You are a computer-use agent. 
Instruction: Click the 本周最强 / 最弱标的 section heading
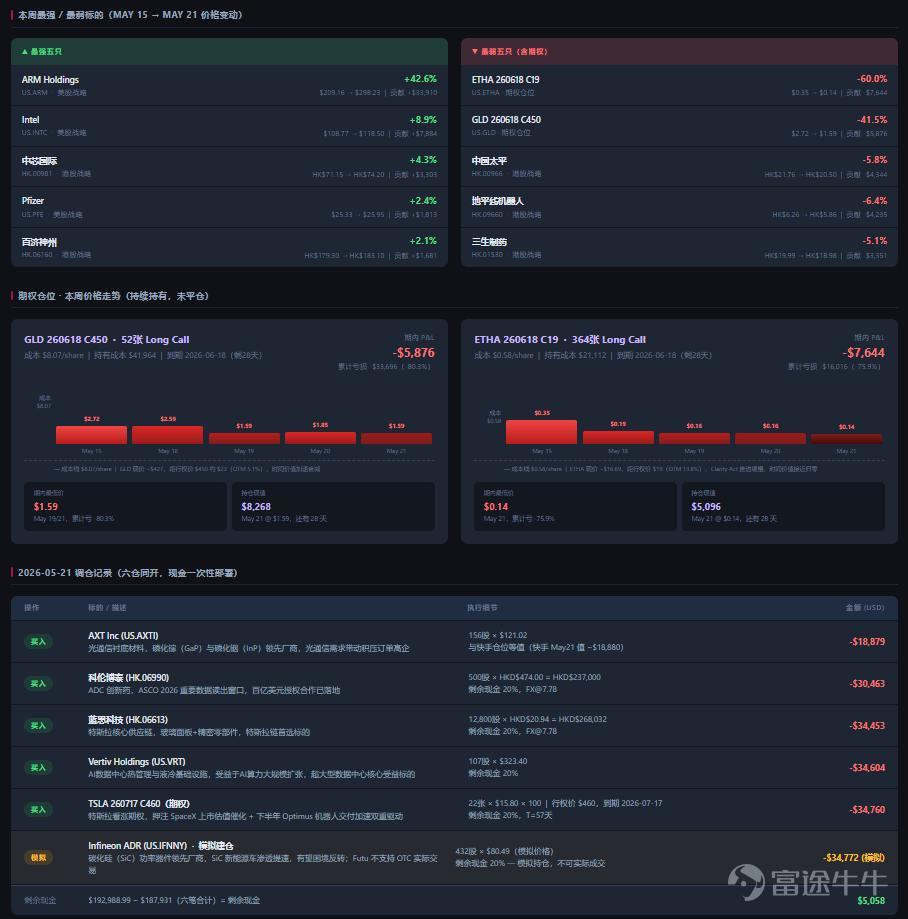130,15
